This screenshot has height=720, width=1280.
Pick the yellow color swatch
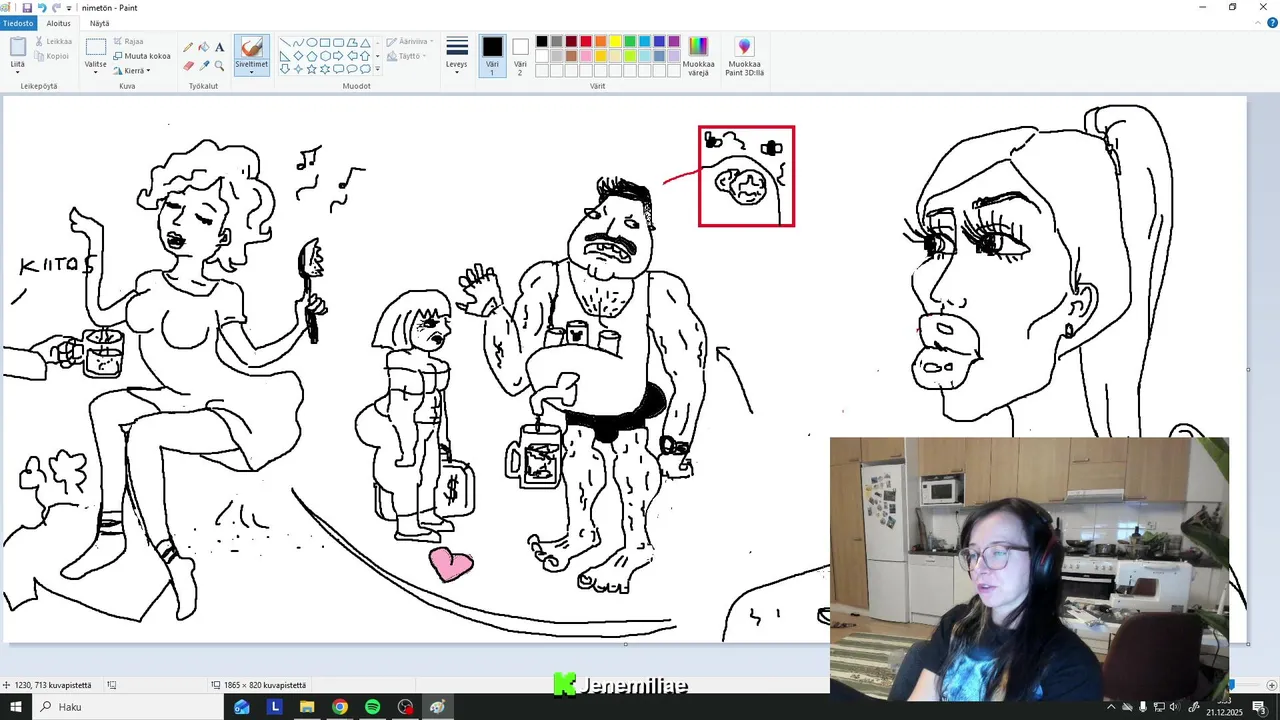[615, 42]
